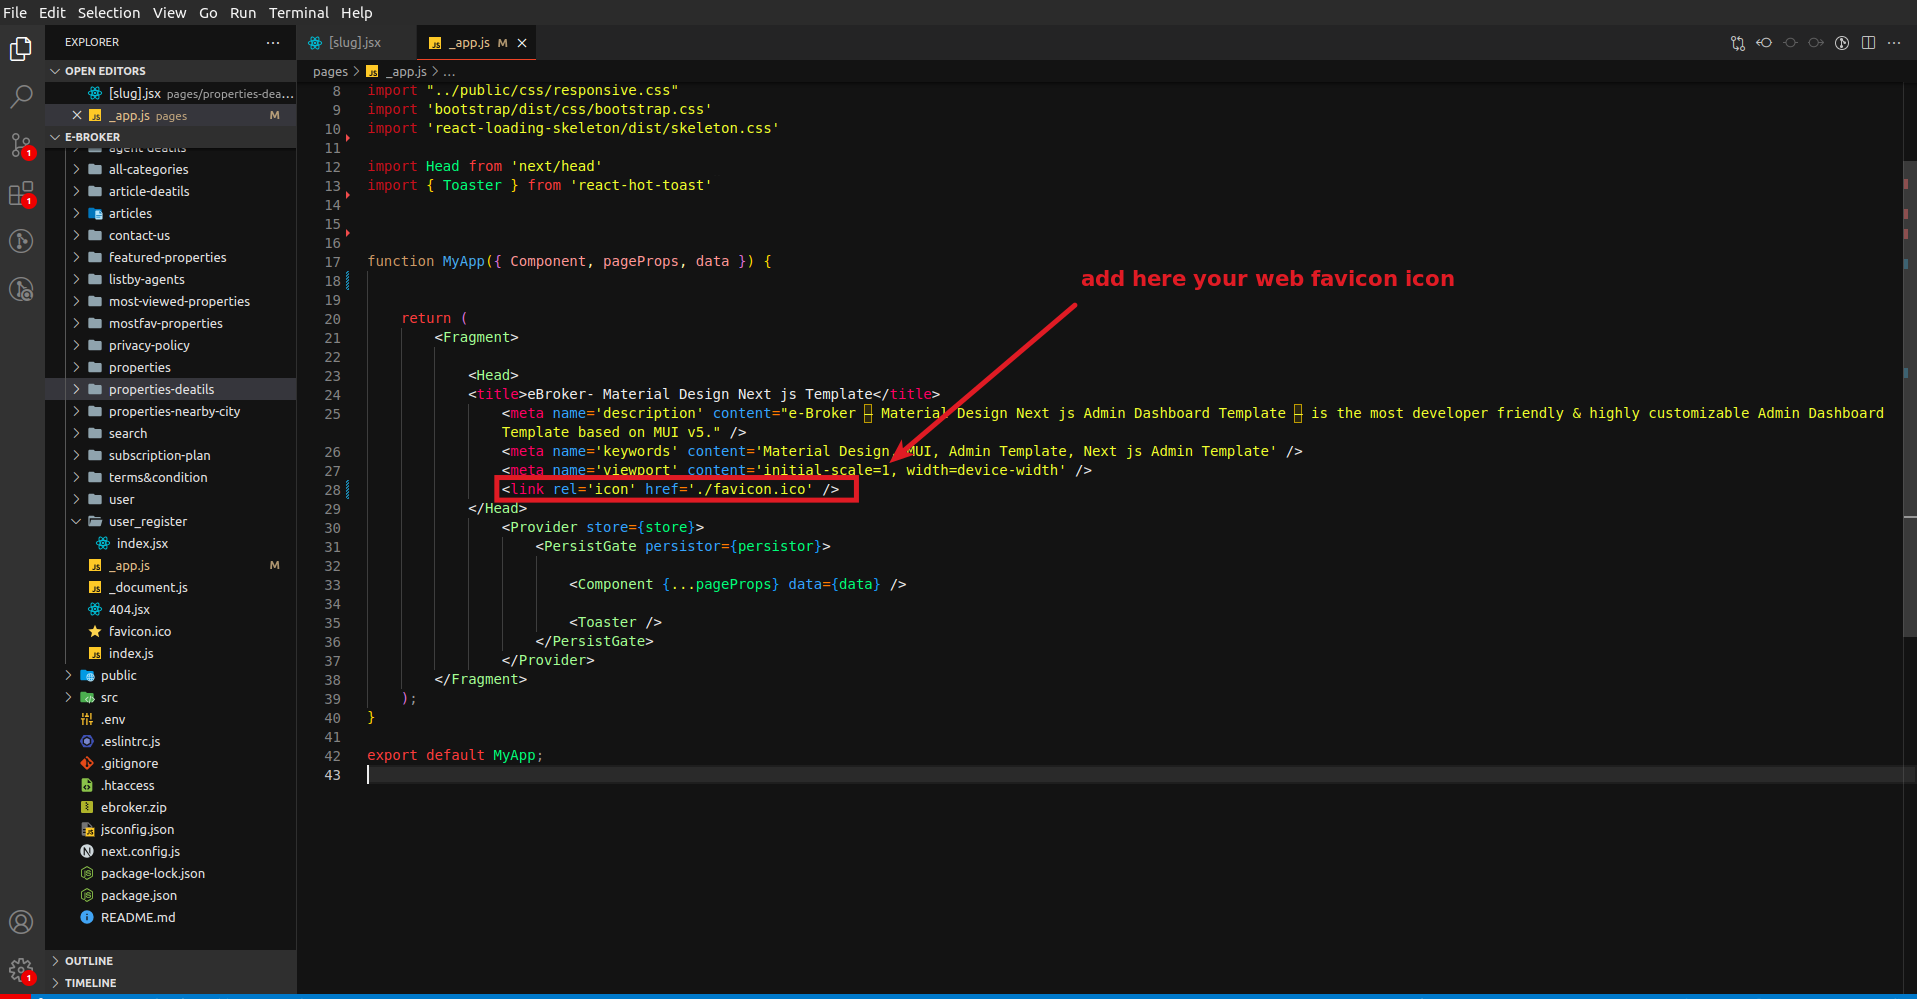Open the Search view in the activity bar
The image size is (1917, 999).
pyautogui.click(x=21, y=96)
